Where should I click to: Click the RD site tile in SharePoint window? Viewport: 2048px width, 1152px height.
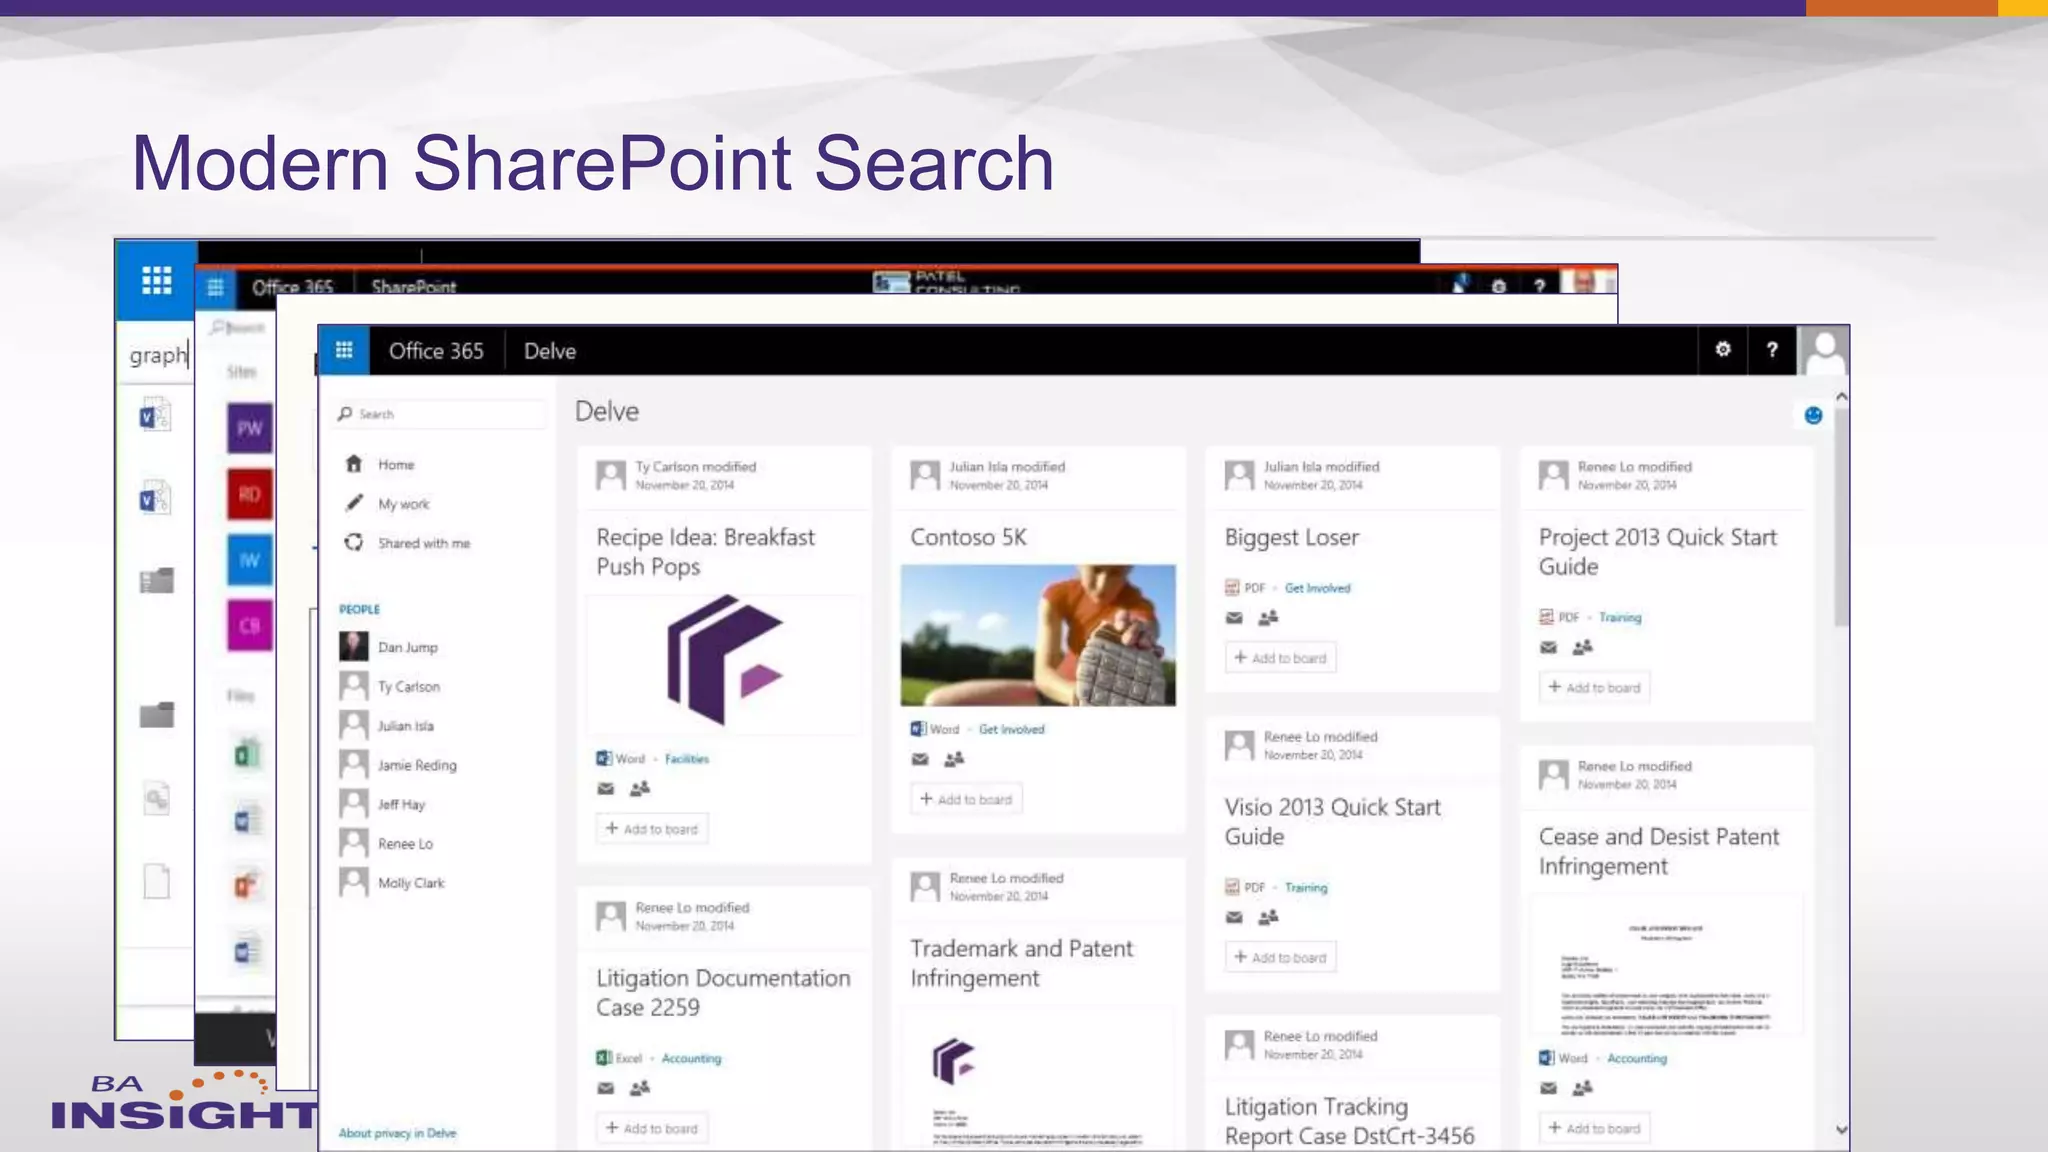(249, 494)
